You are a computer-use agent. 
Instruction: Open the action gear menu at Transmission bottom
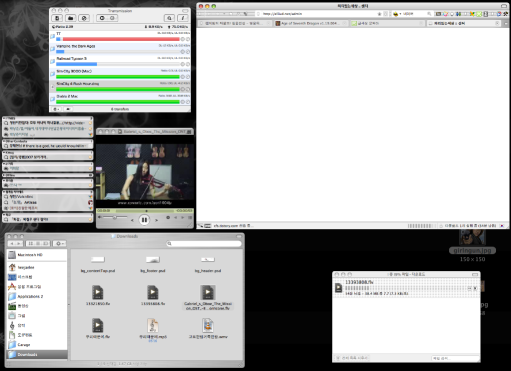[x=56, y=109]
